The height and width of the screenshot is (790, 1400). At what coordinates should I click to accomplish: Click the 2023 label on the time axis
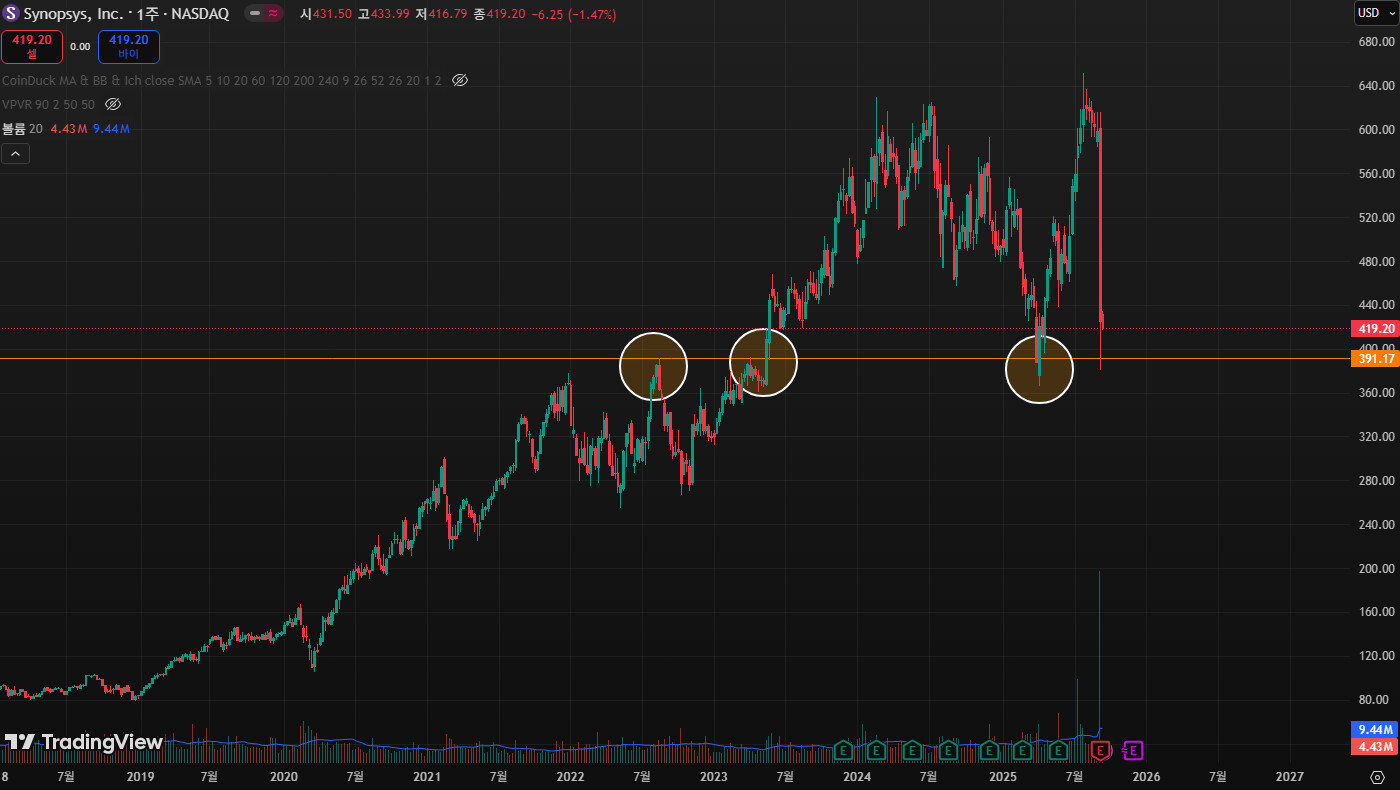(x=714, y=776)
